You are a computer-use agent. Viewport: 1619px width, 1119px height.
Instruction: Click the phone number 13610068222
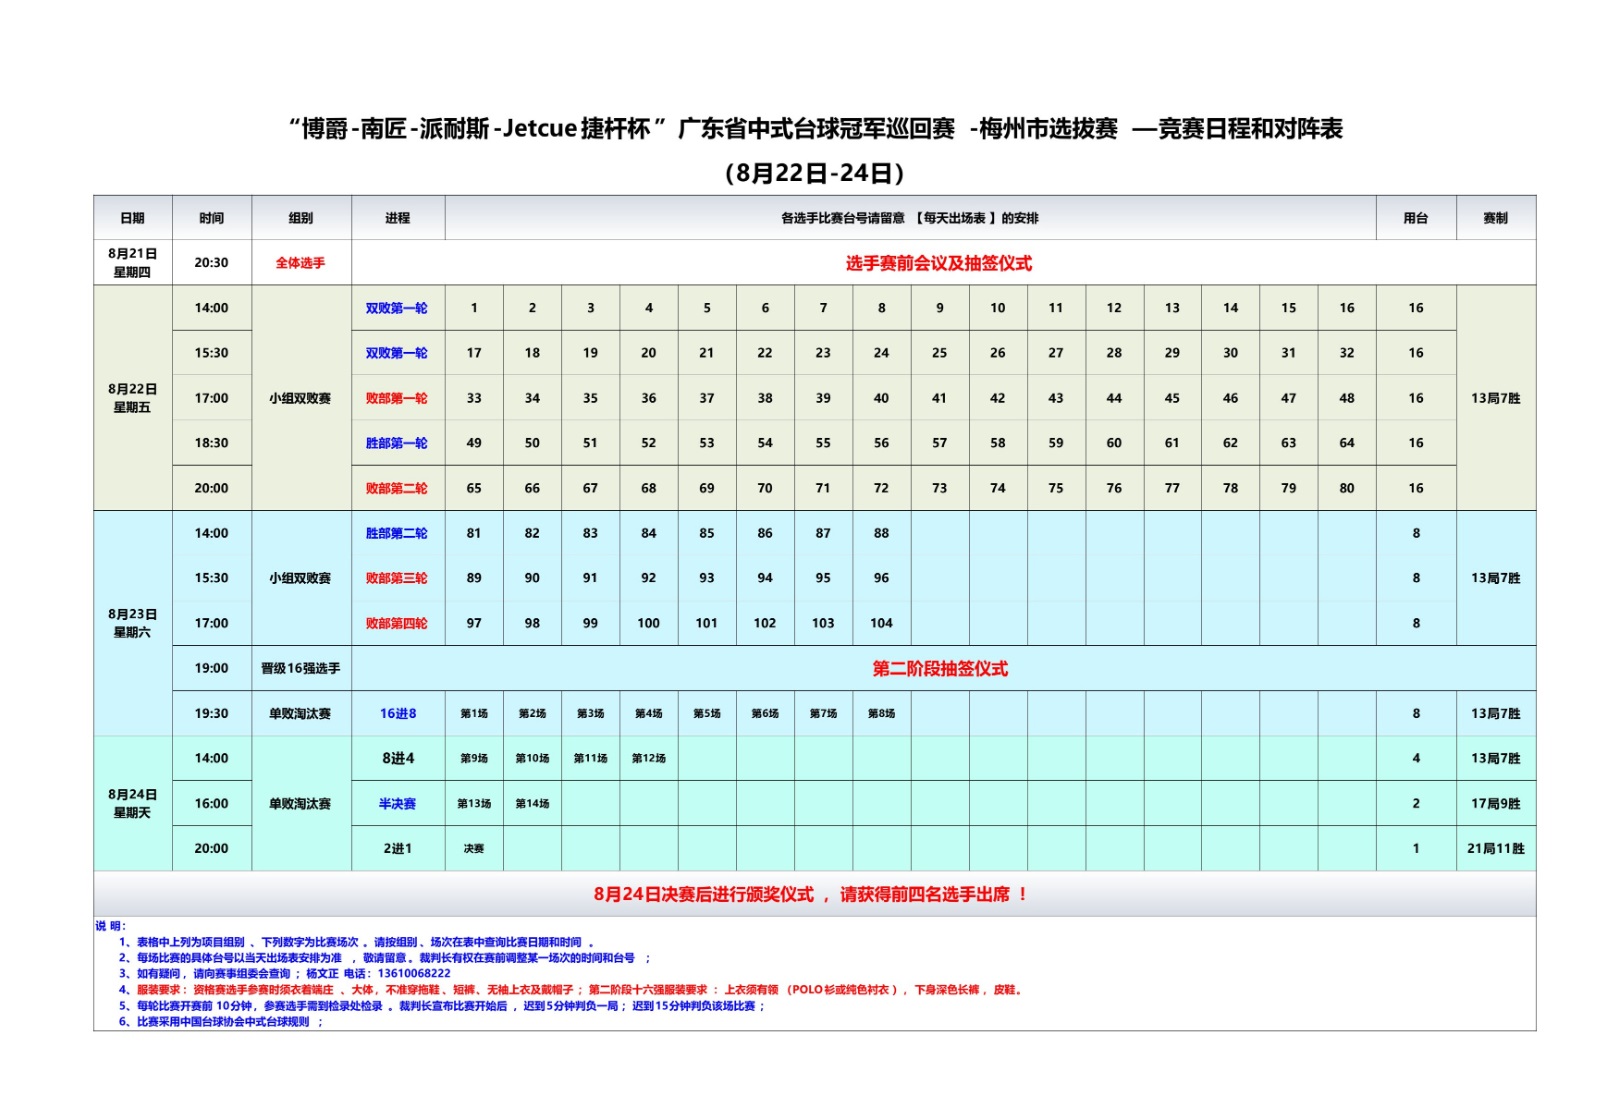(x=413, y=973)
